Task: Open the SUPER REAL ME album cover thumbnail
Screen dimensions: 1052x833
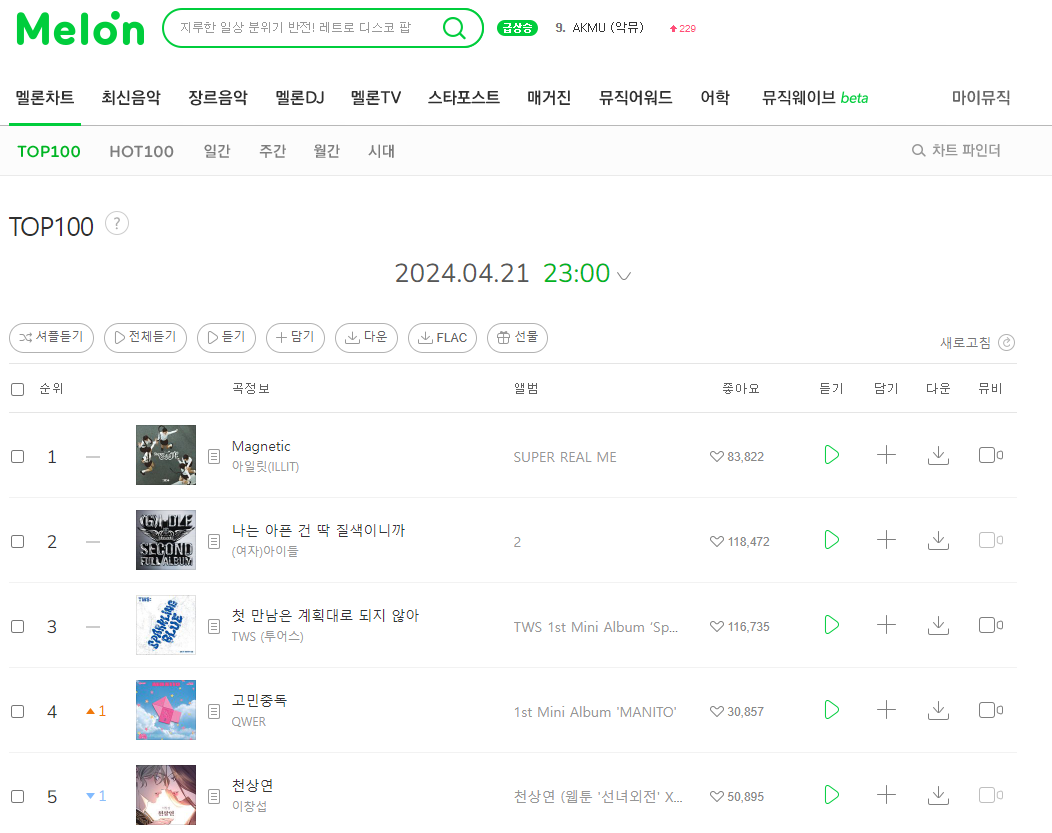Action: coord(166,455)
